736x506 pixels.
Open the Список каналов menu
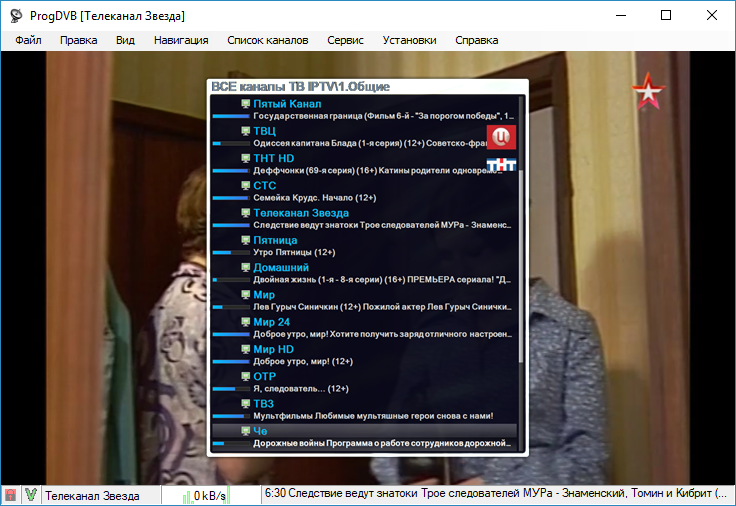point(267,40)
